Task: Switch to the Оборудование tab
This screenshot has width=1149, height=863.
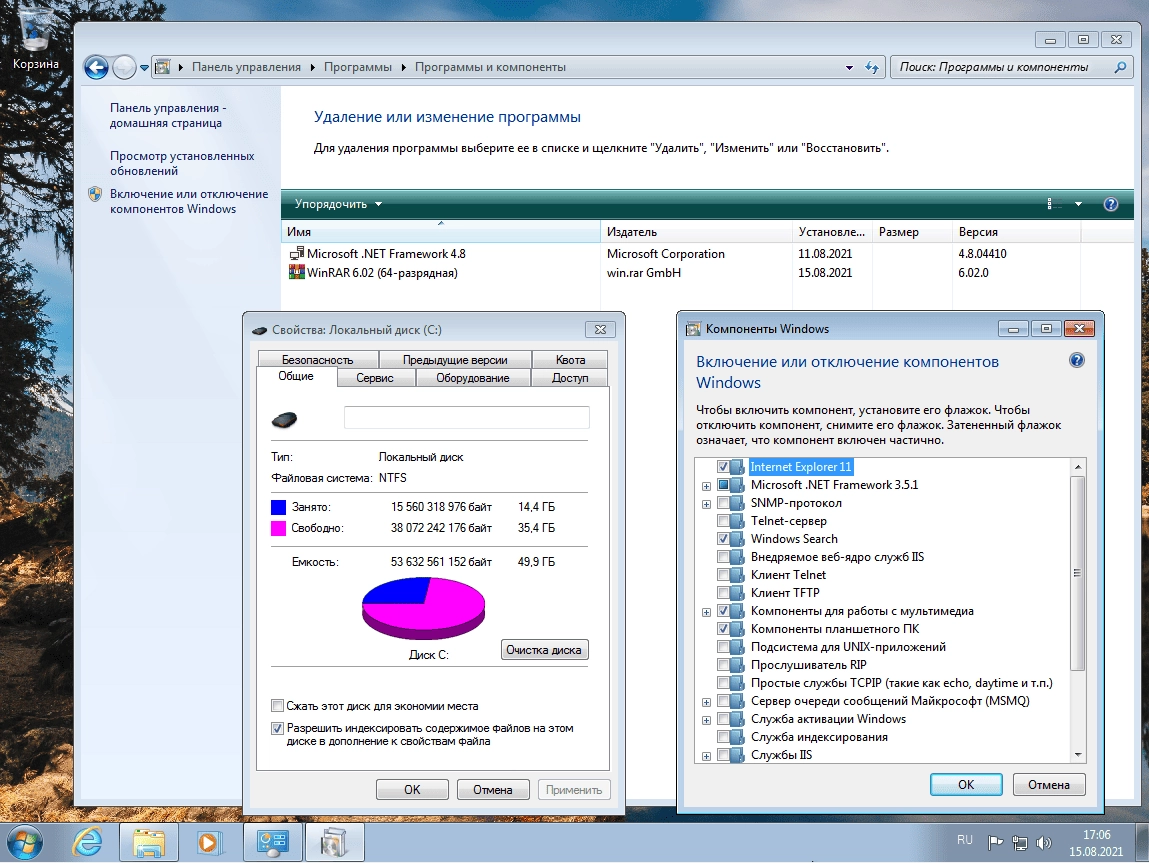Action: tap(473, 378)
